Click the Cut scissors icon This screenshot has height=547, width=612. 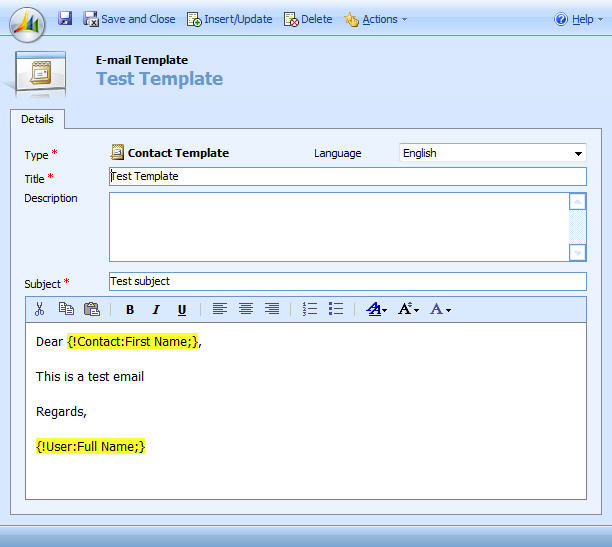pyautogui.click(x=40, y=309)
